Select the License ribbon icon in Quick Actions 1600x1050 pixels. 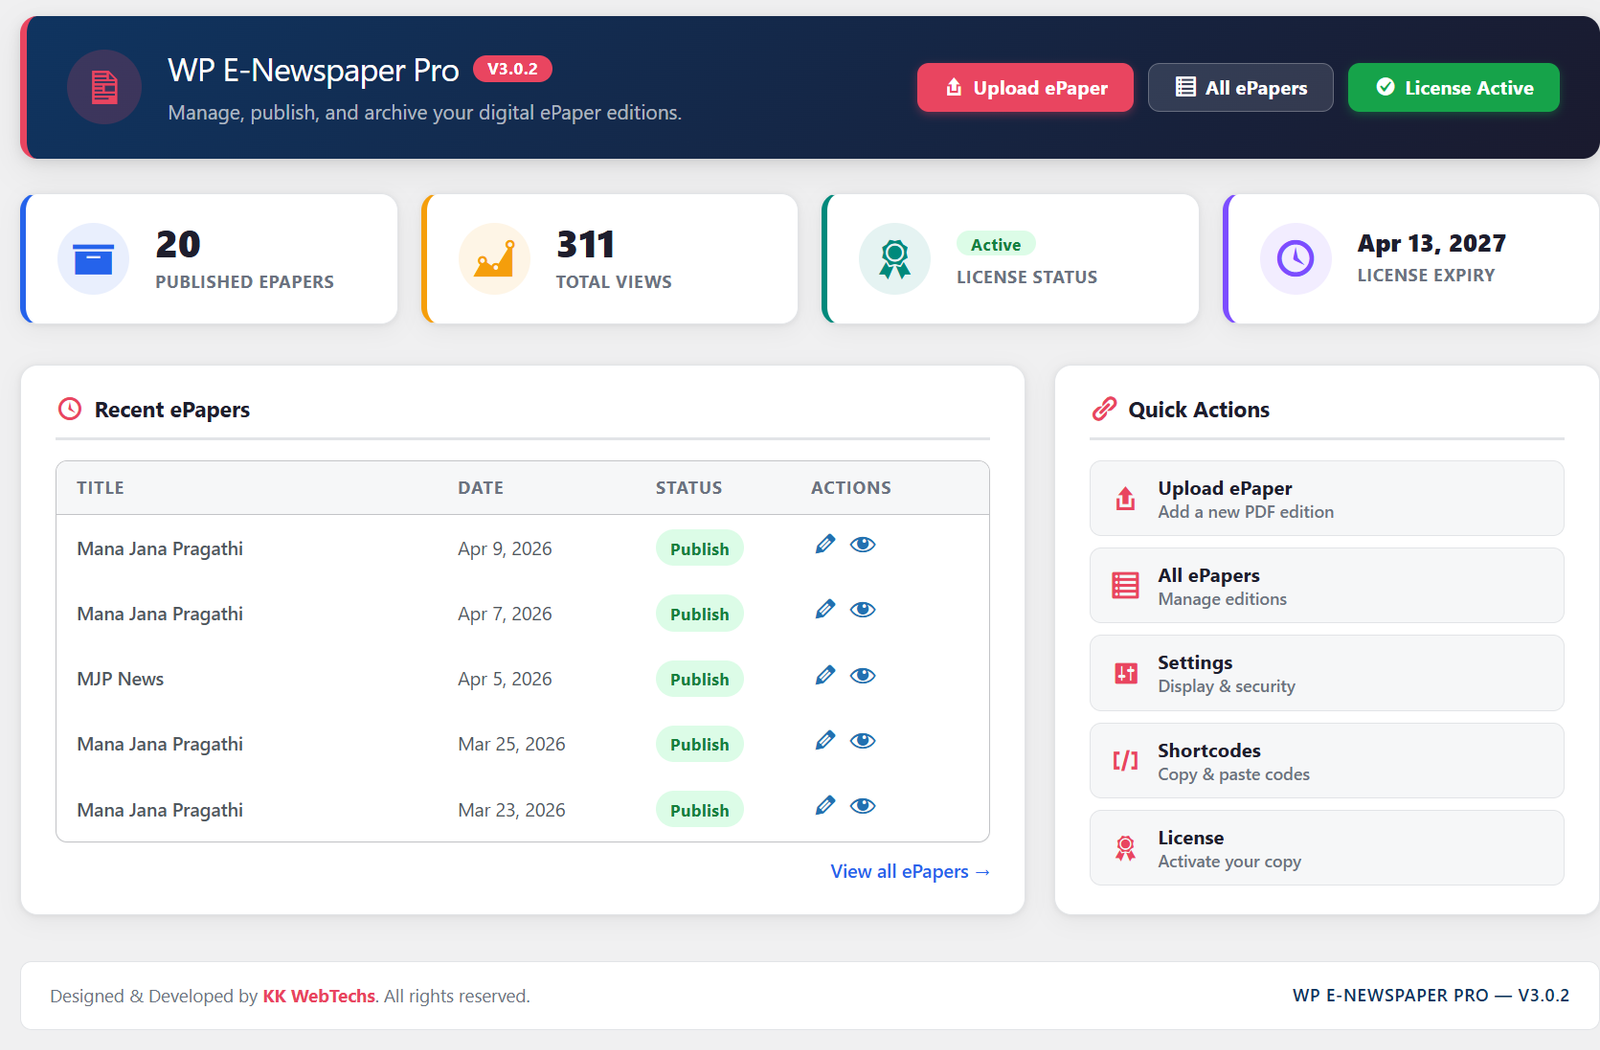click(x=1125, y=847)
